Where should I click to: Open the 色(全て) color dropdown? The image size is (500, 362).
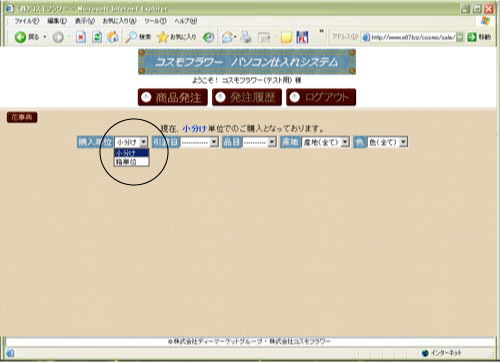click(x=387, y=142)
